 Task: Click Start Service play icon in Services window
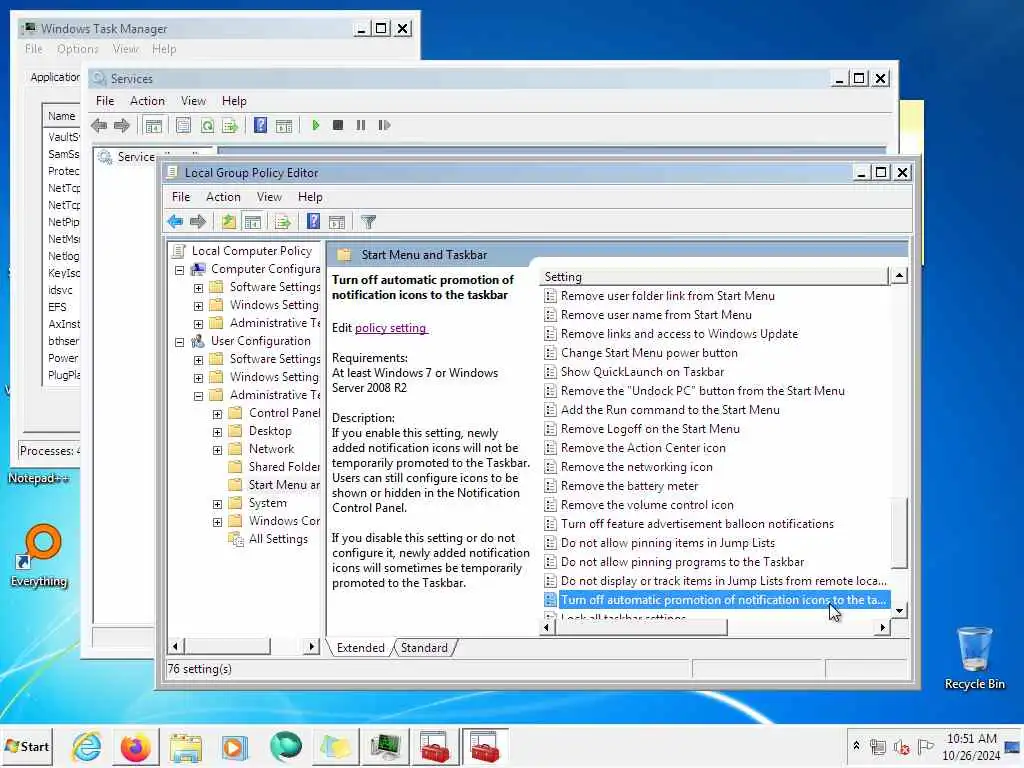coord(315,125)
